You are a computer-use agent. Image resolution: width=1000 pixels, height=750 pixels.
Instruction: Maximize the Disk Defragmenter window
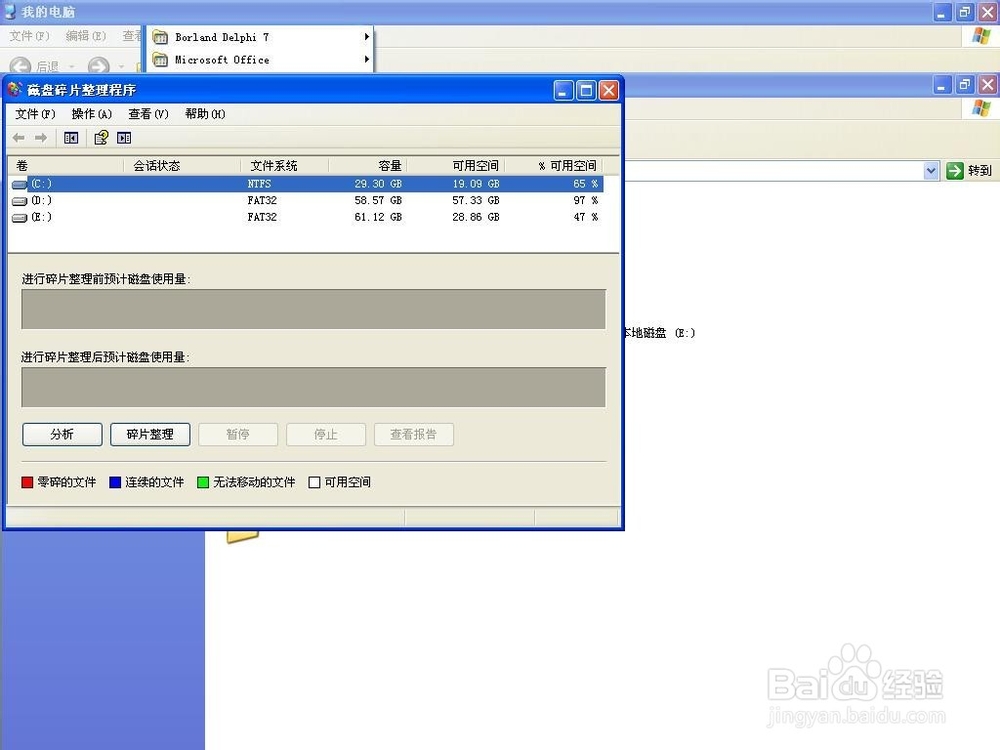point(586,91)
